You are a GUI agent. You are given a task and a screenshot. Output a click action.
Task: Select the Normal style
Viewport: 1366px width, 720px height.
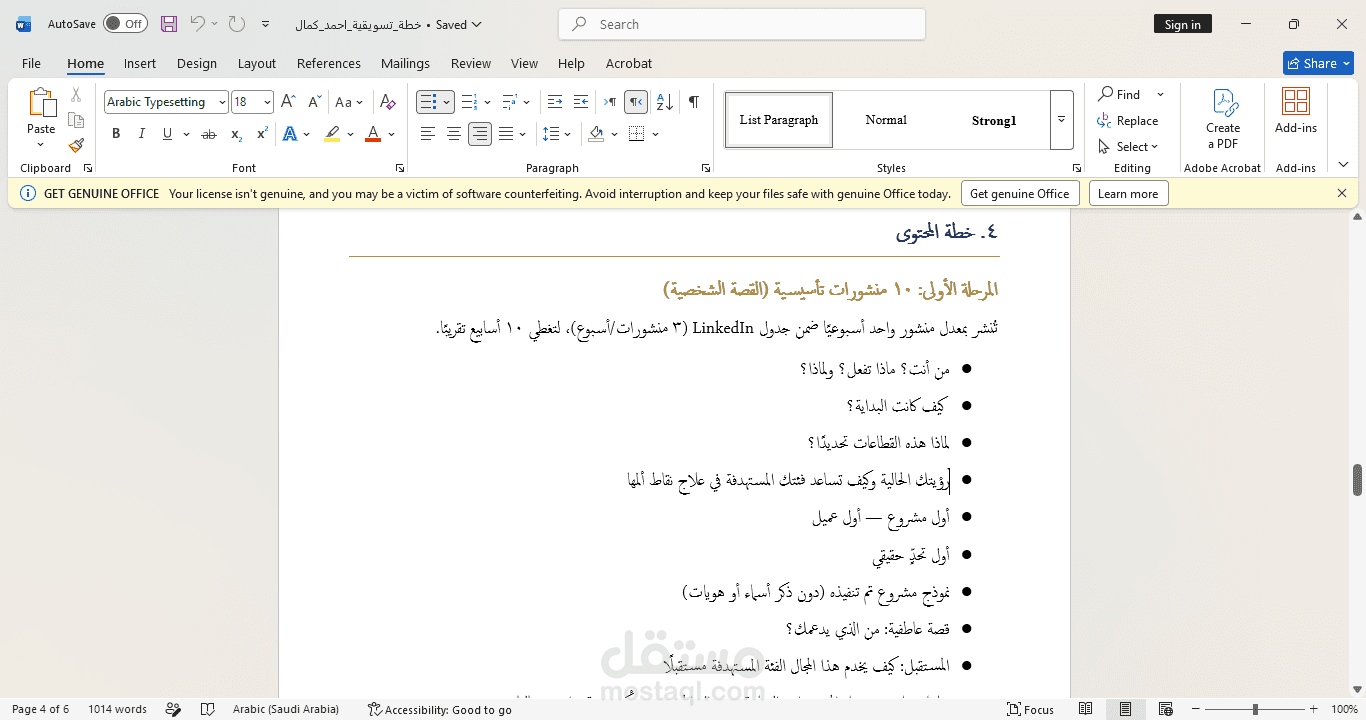click(x=886, y=120)
